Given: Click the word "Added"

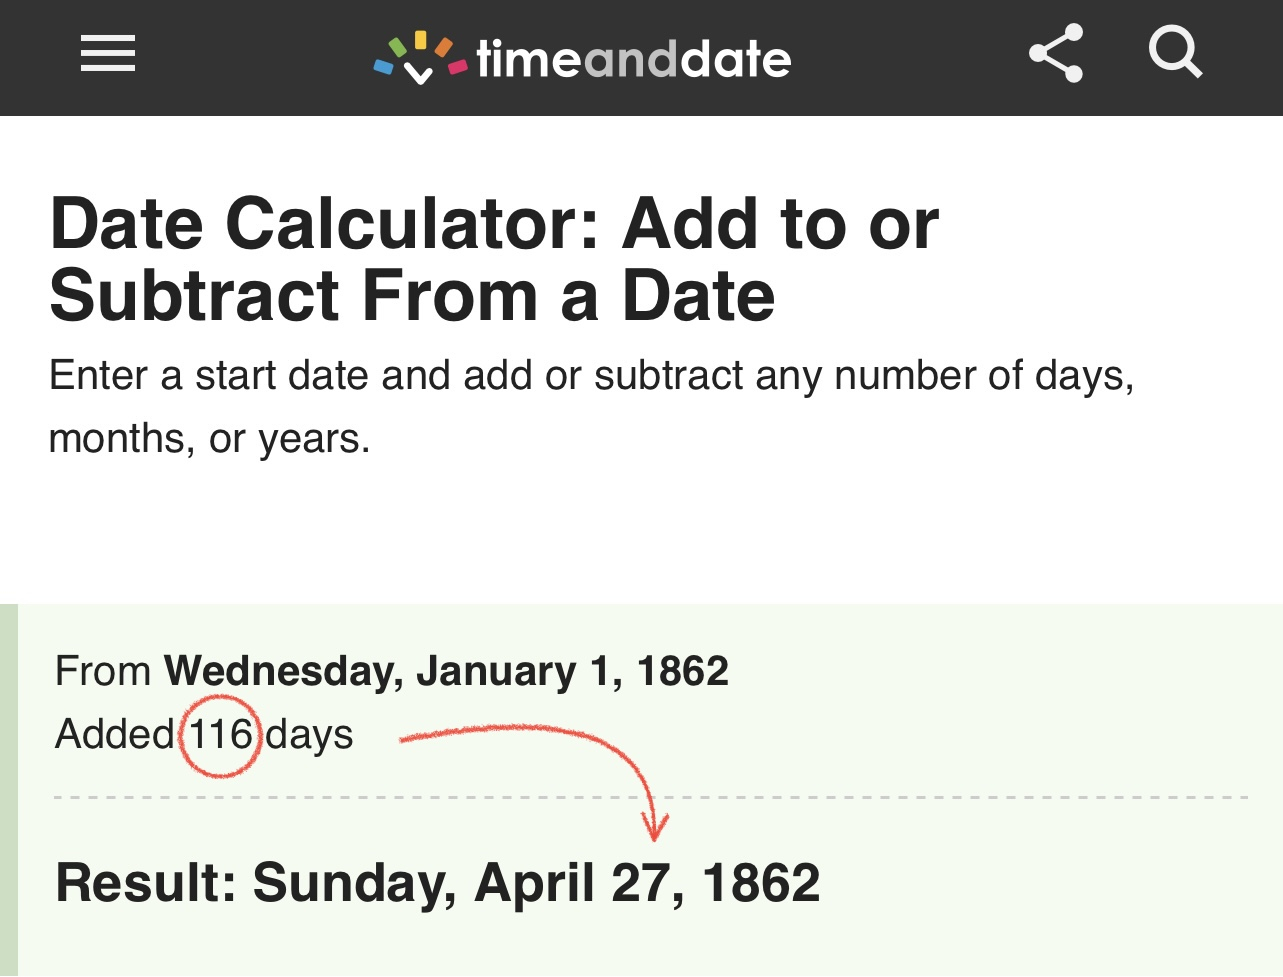Looking at the screenshot, I should click(x=115, y=735).
